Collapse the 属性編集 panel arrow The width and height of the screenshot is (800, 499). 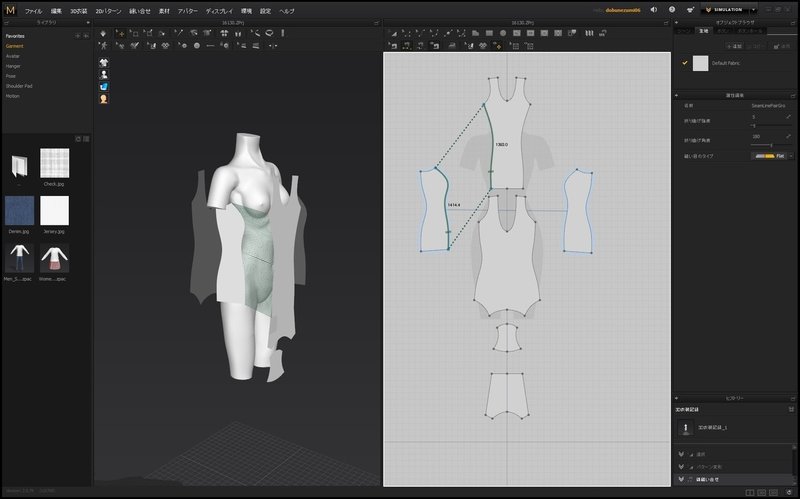[x=677, y=95]
